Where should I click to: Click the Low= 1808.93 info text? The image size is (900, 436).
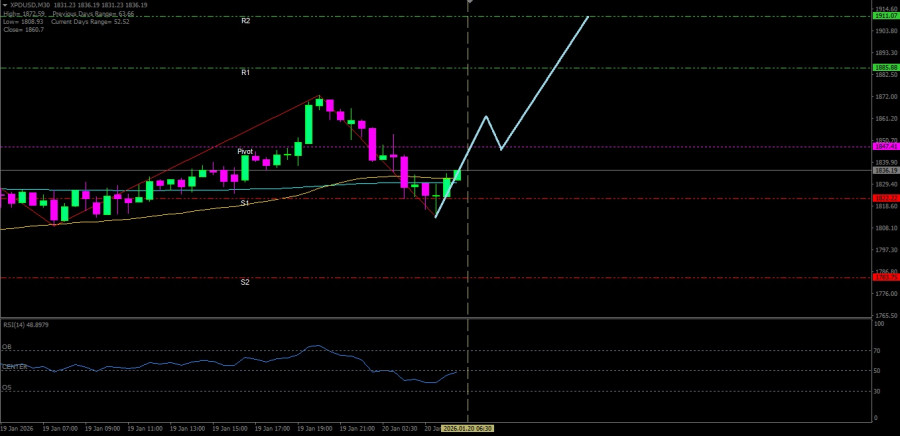tap(23, 21)
